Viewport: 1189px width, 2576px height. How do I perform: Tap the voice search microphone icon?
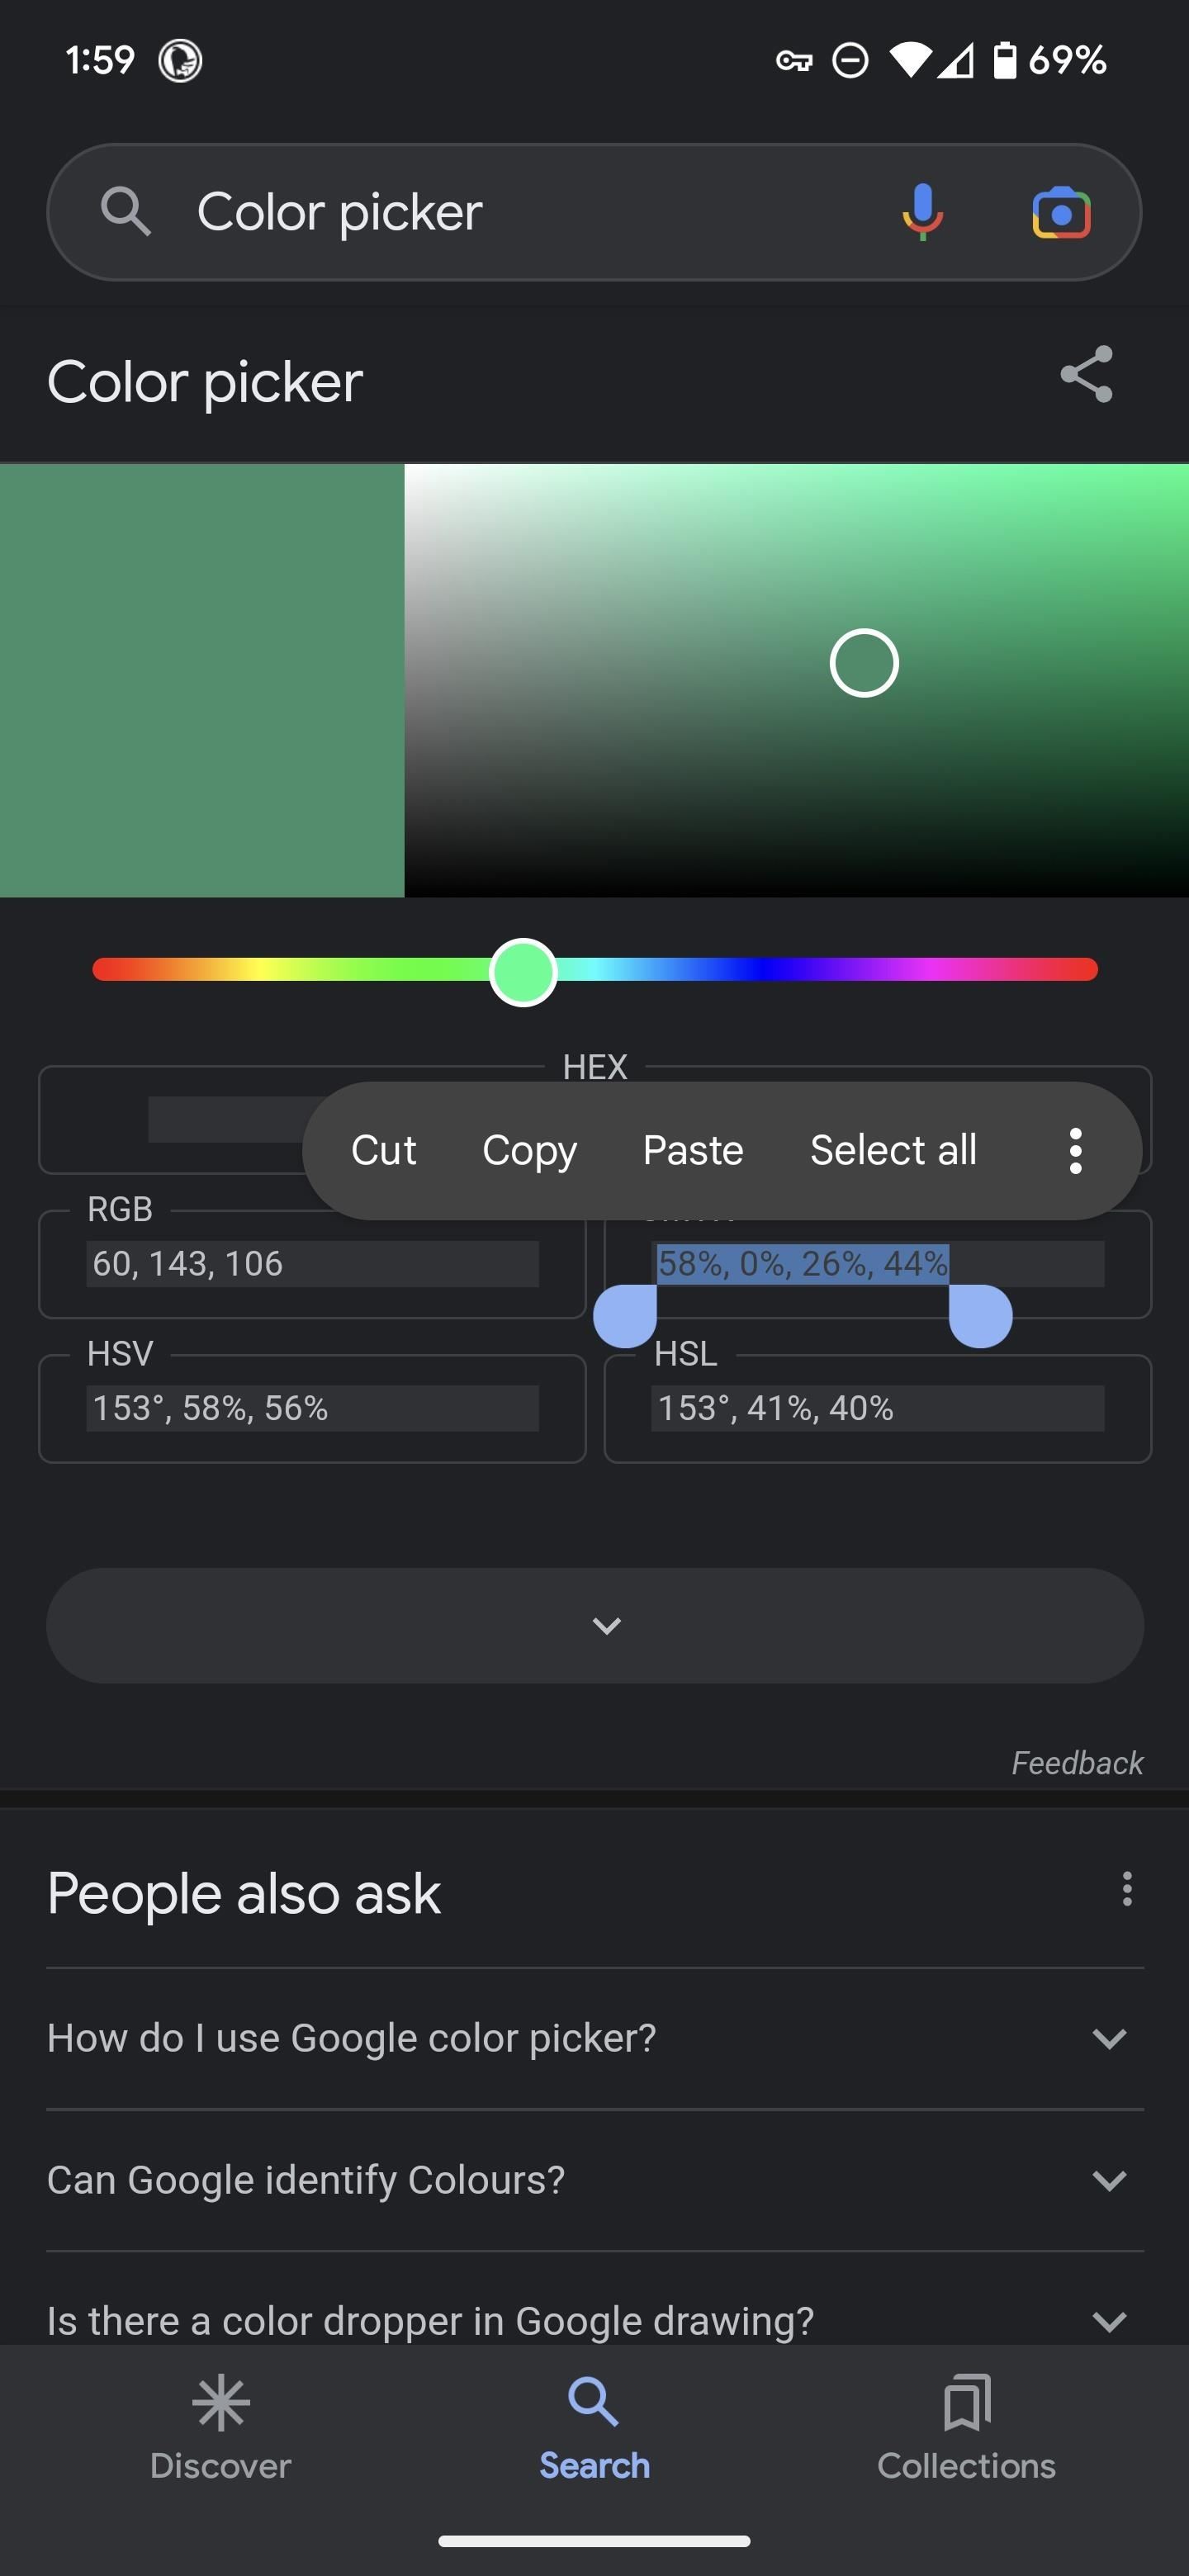(x=922, y=212)
